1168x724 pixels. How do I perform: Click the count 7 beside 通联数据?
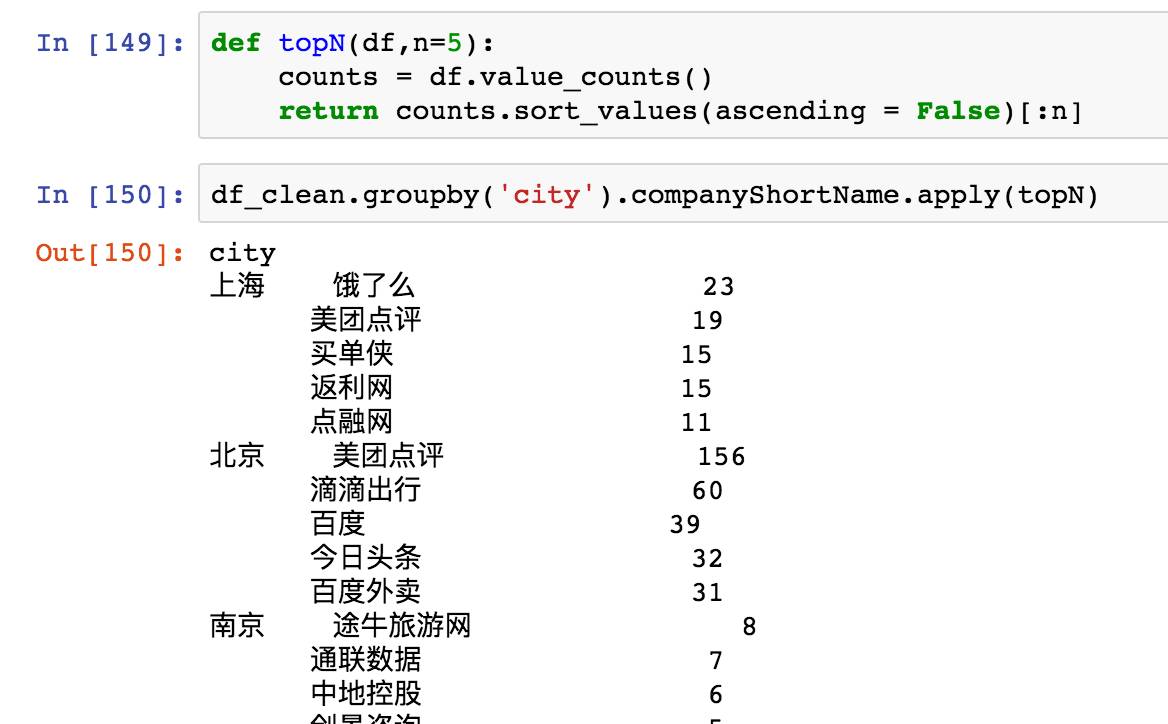tap(715, 661)
